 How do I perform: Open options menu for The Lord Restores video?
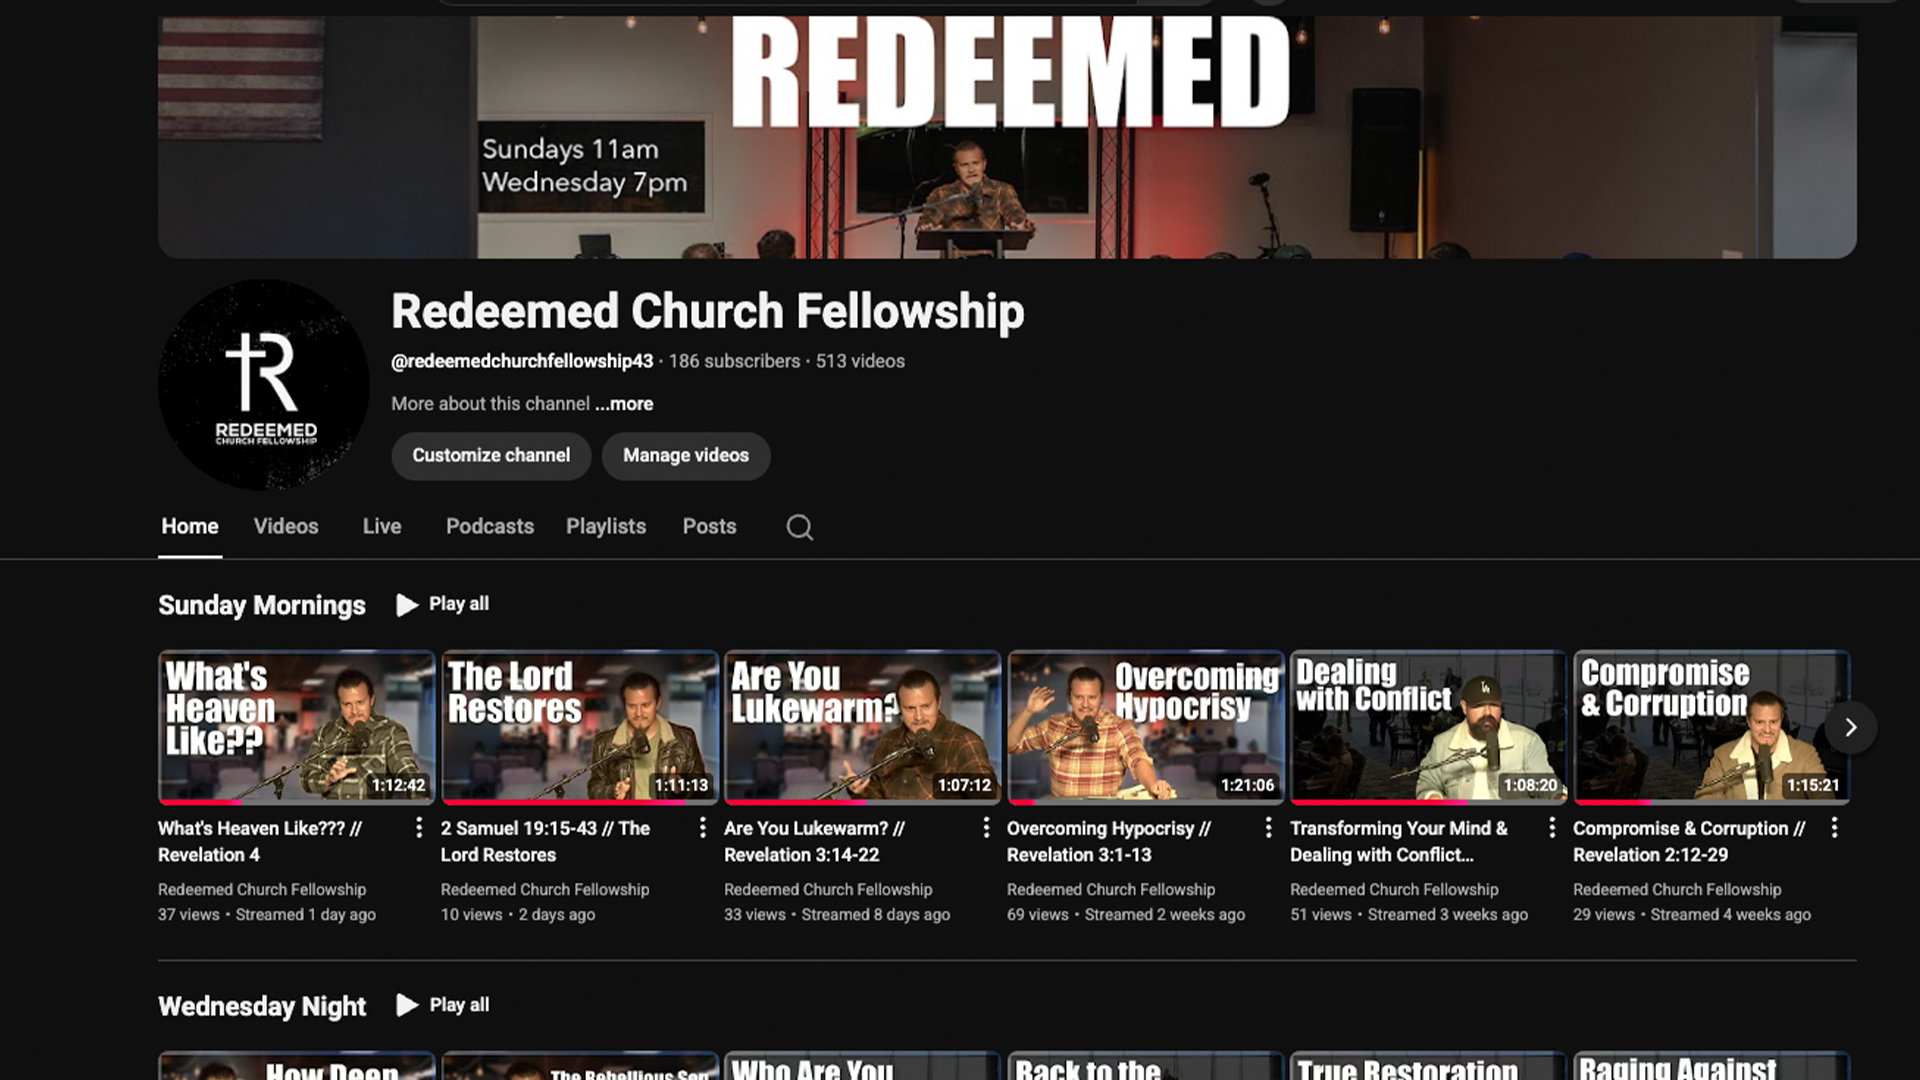pyautogui.click(x=702, y=828)
